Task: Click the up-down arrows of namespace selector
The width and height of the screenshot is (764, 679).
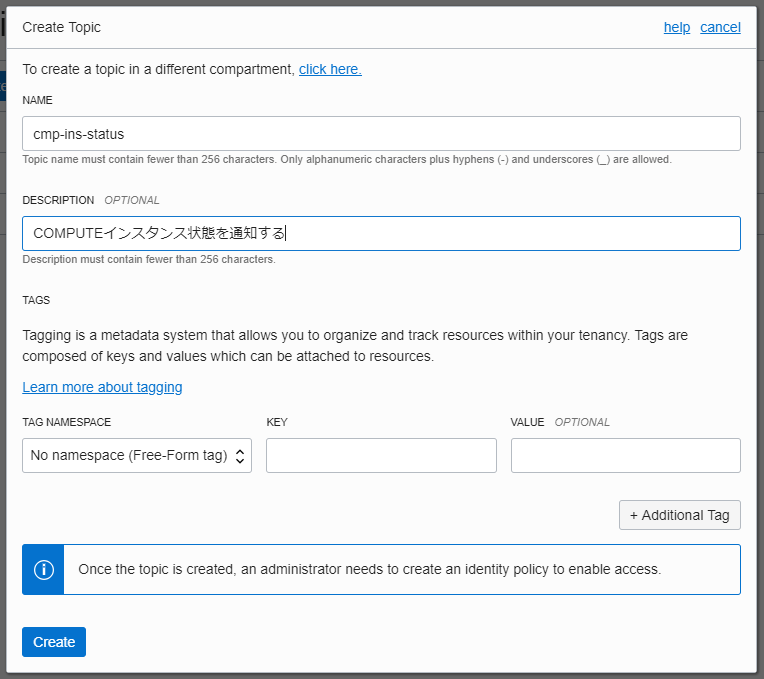Action: 240,456
